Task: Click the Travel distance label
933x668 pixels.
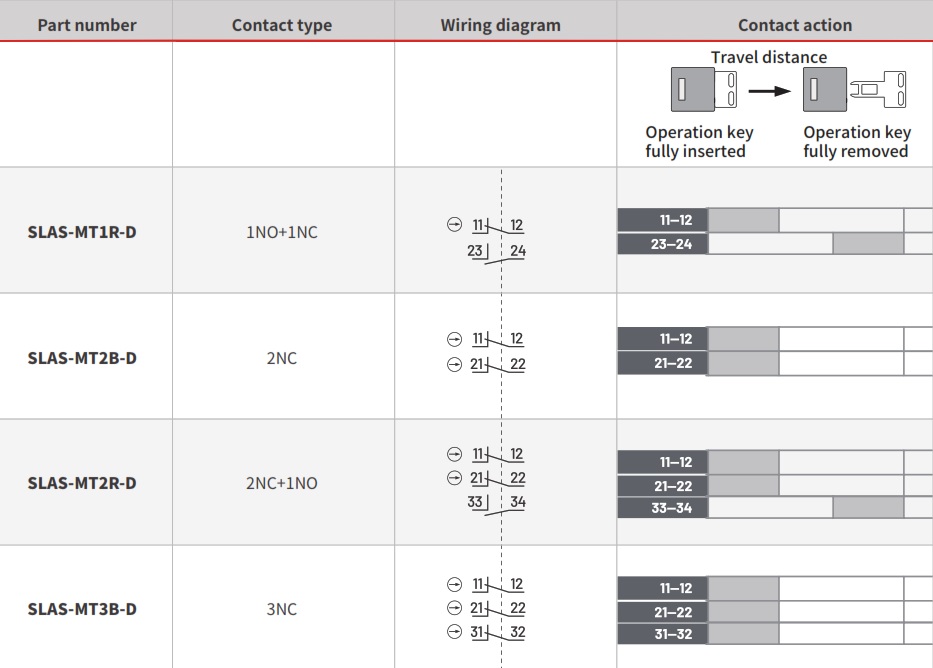Action: coord(769,57)
